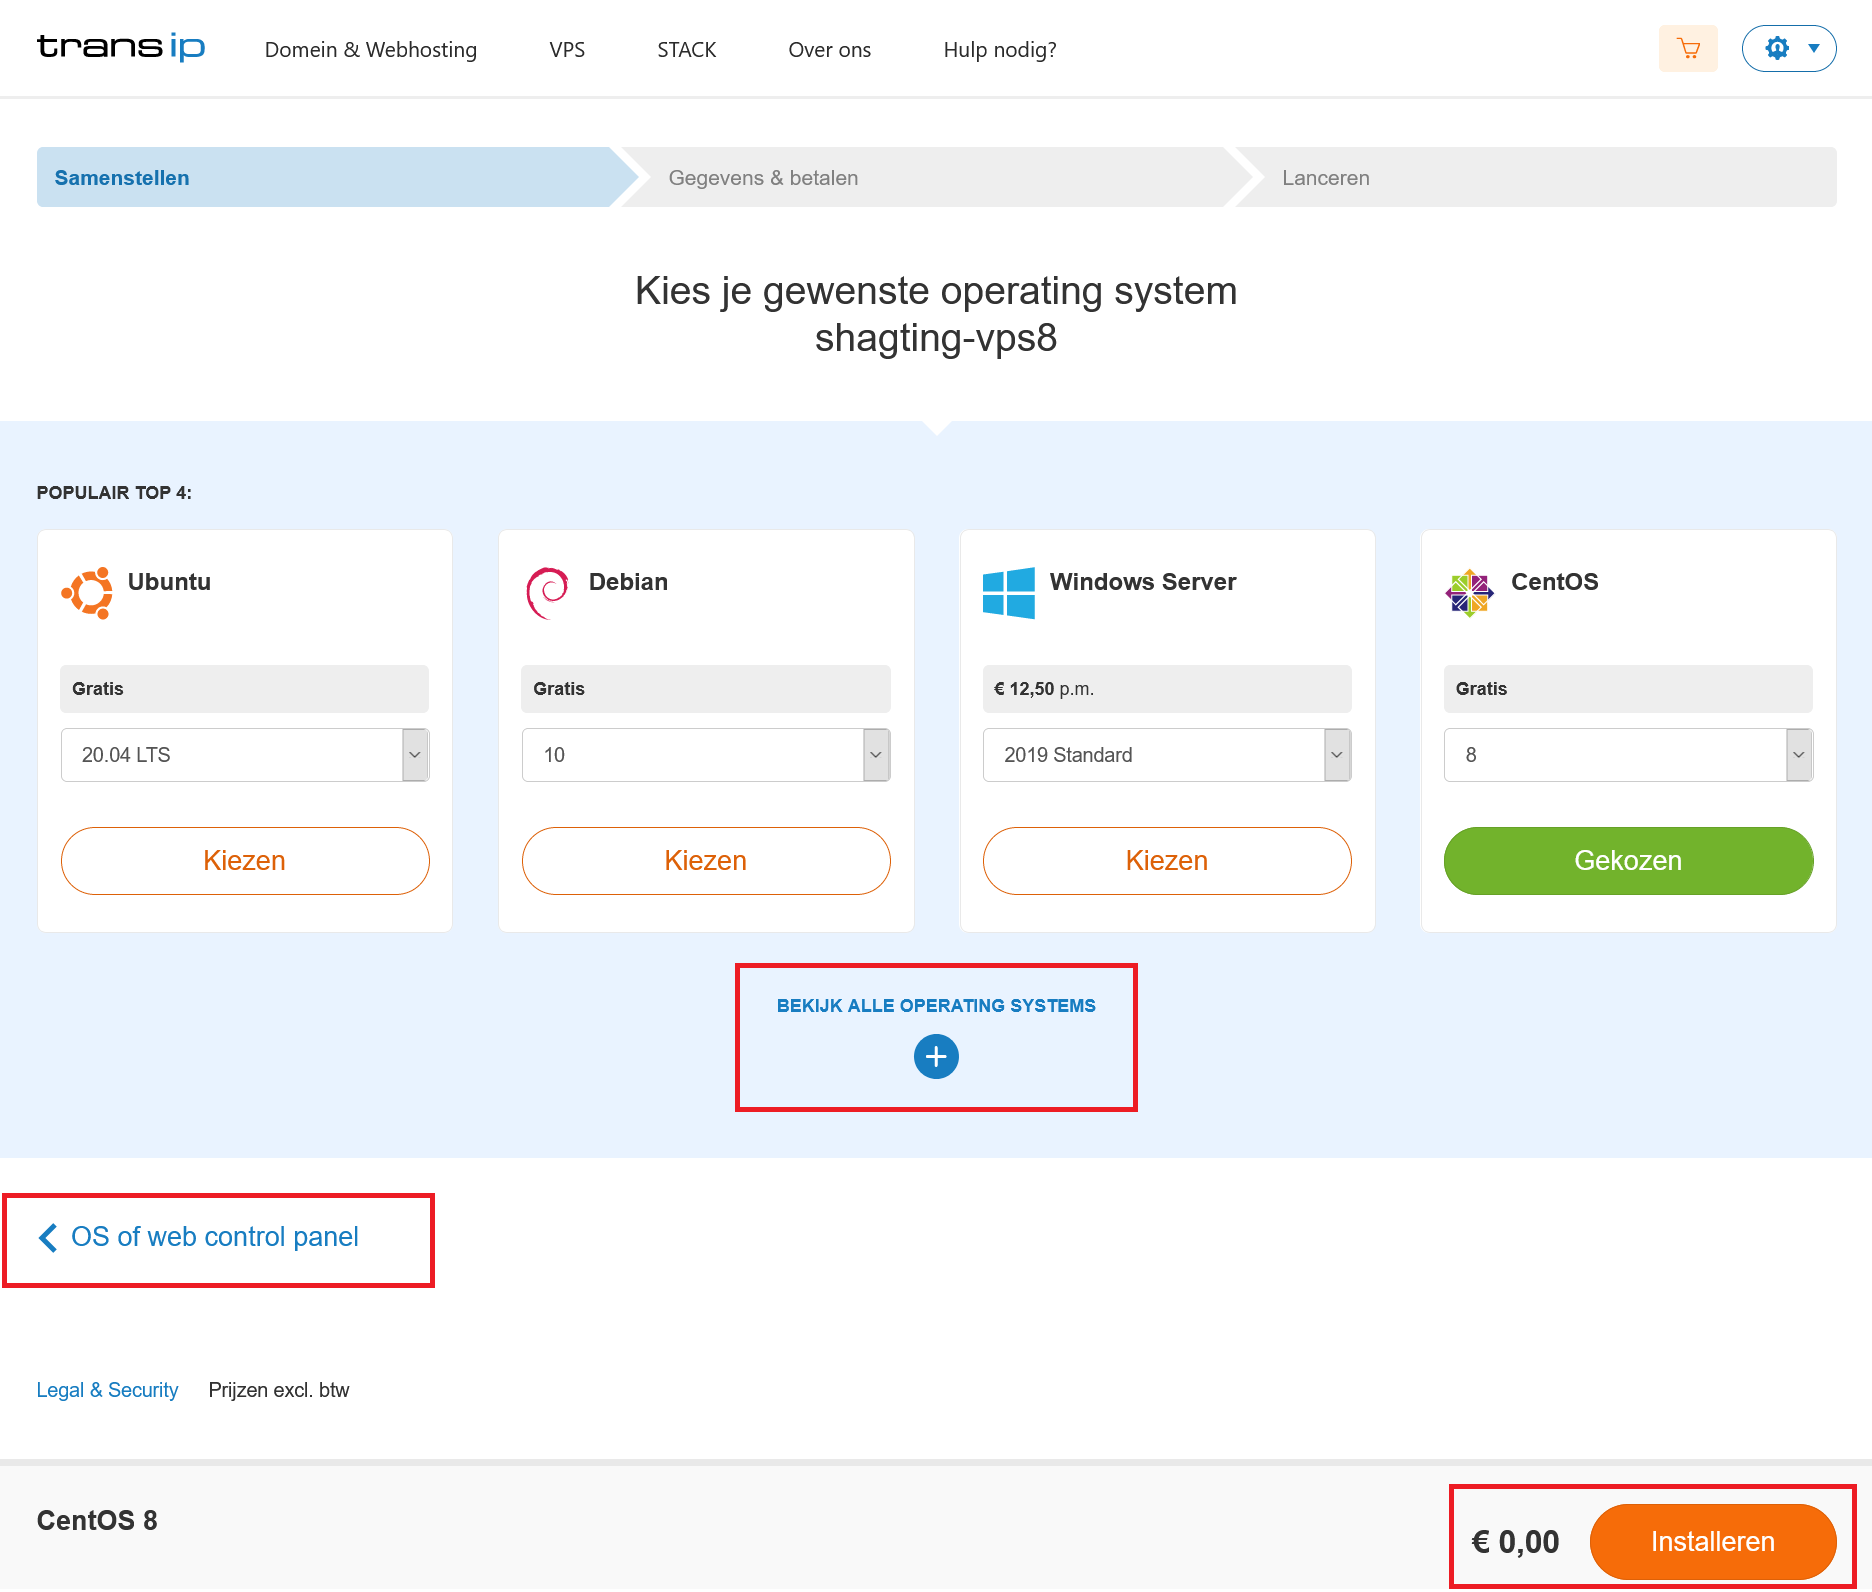1872x1592 pixels.
Task: Click the blue plus circle icon
Action: [936, 1057]
